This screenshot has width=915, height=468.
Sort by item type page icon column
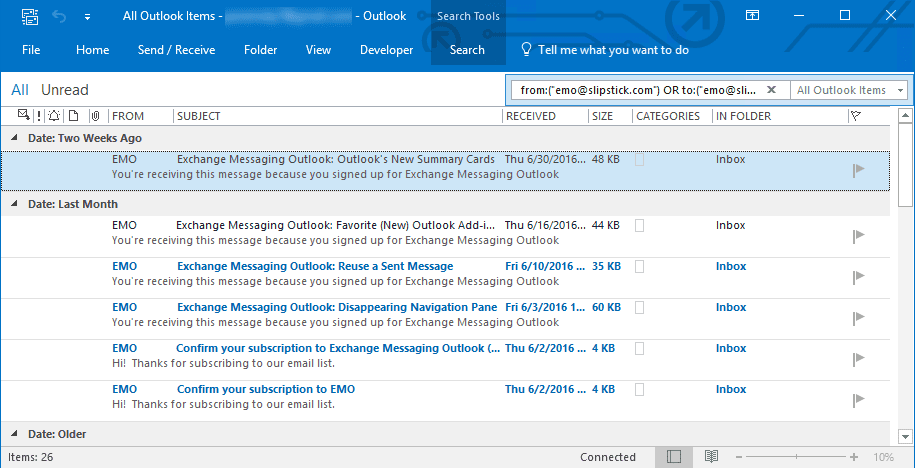pos(73,116)
